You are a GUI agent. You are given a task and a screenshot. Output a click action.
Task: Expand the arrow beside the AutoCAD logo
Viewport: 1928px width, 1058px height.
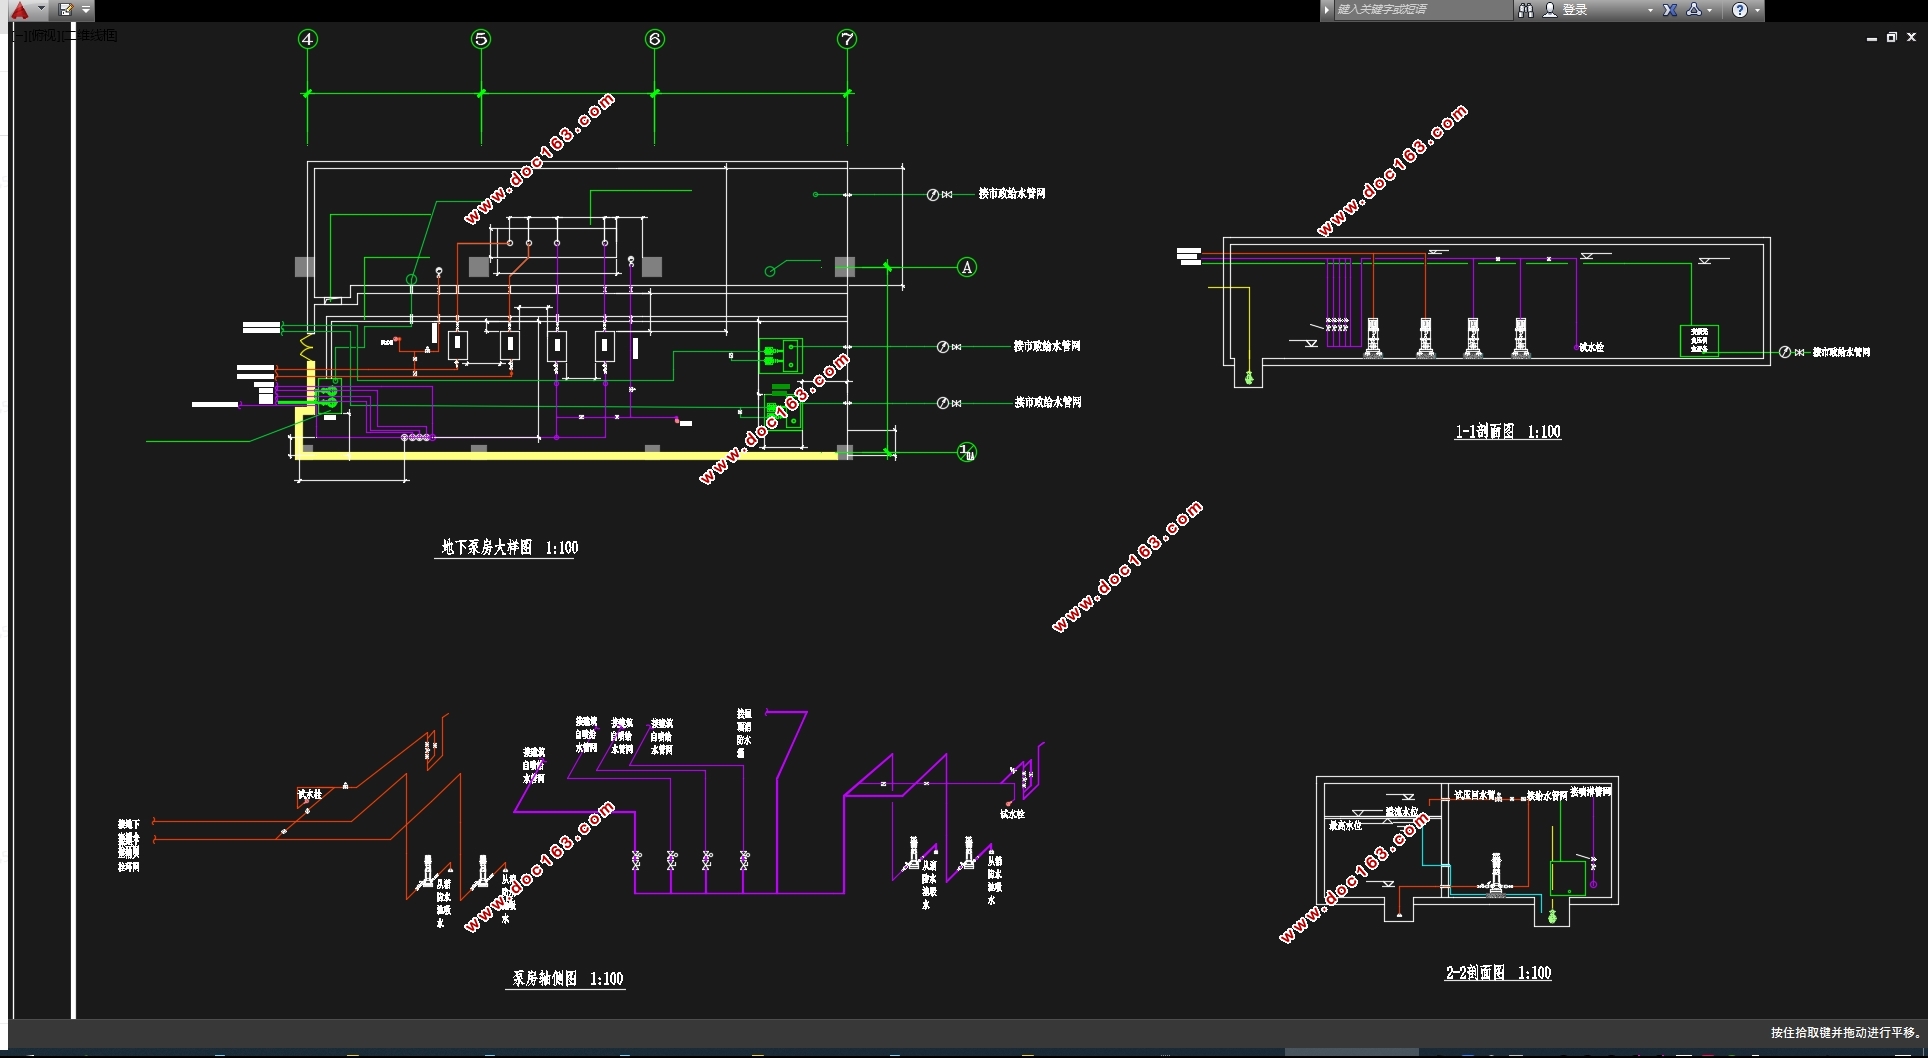click(x=41, y=9)
